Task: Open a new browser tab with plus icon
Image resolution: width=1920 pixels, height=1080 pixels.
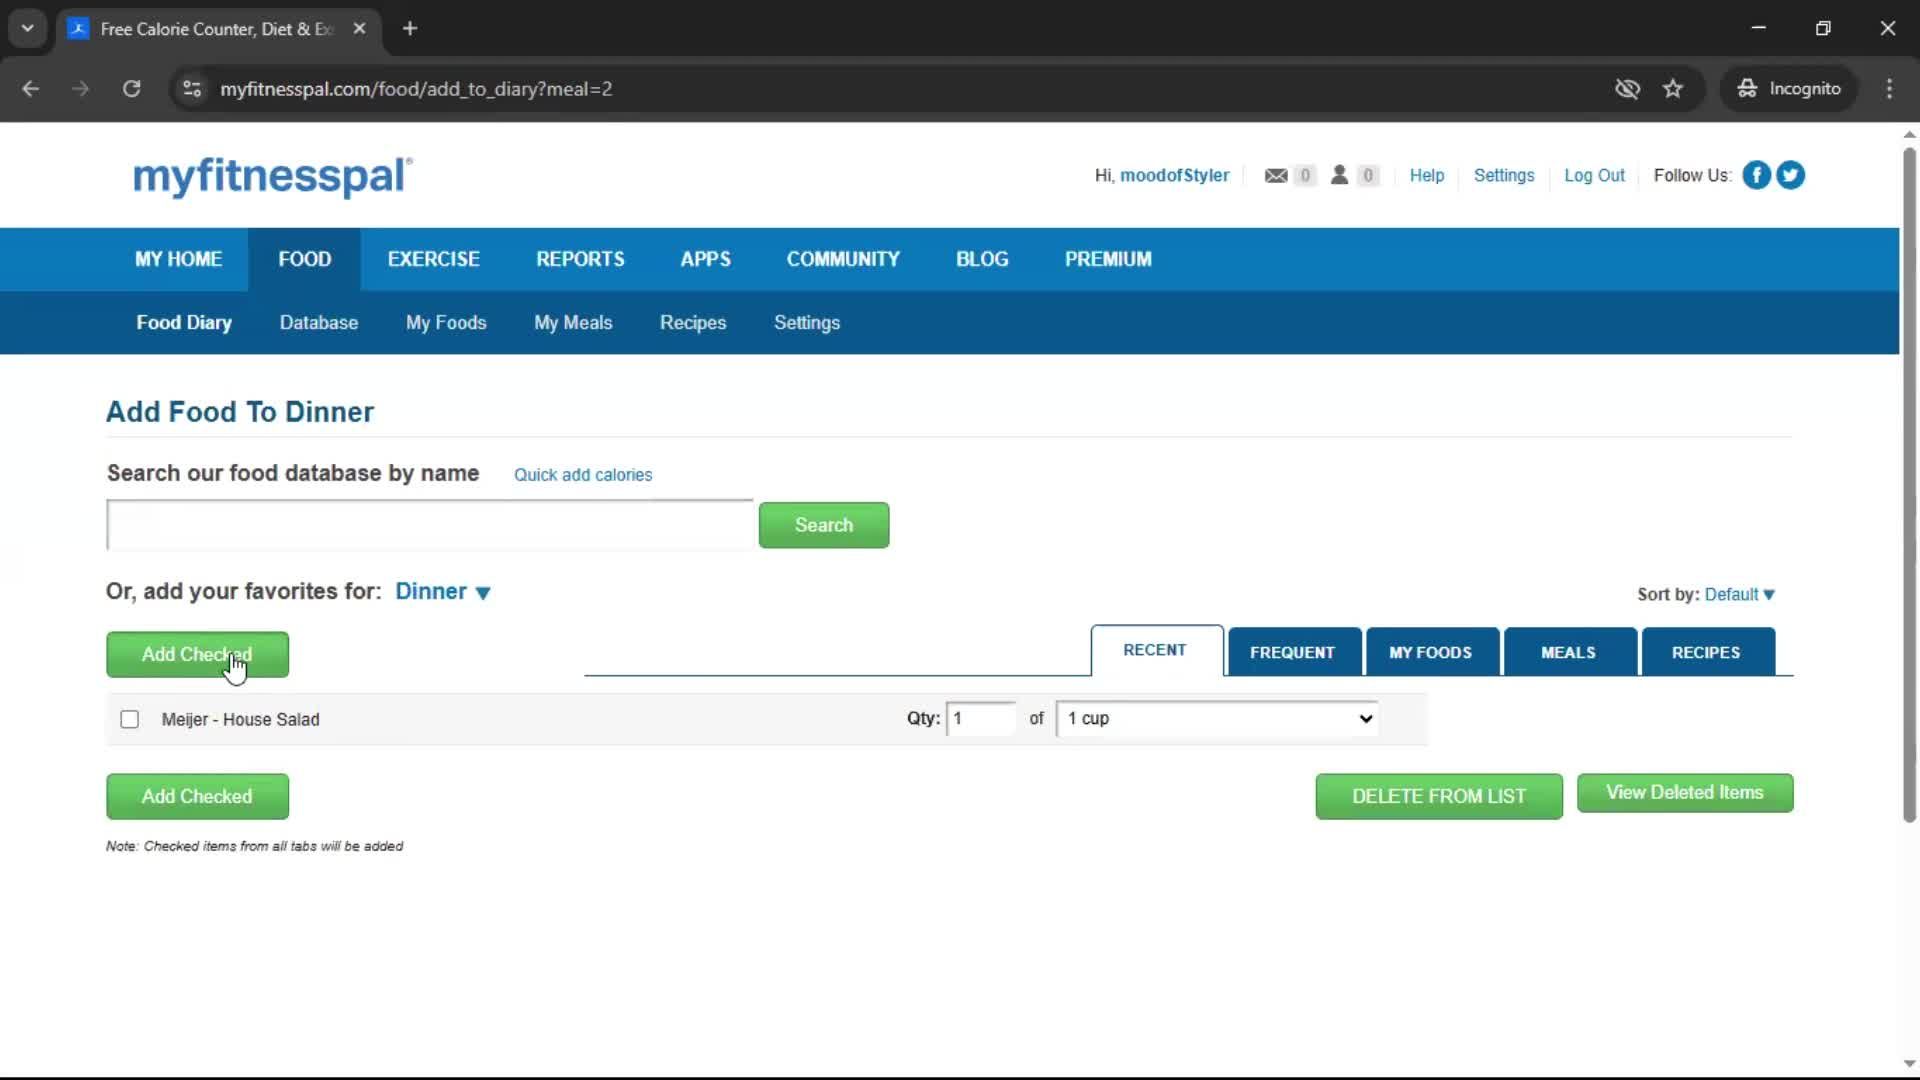Action: click(410, 29)
